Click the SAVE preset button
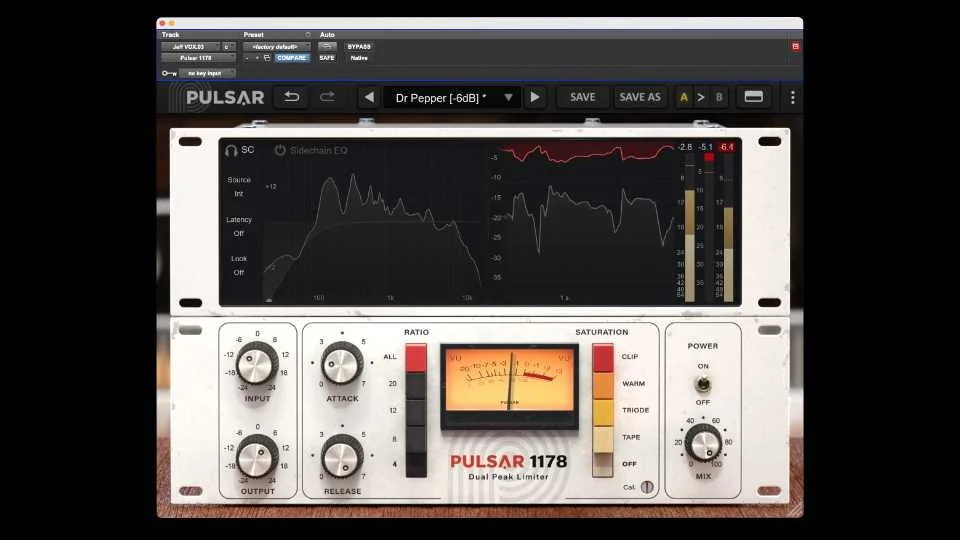The image size is (960, 540). pos(582,97)
